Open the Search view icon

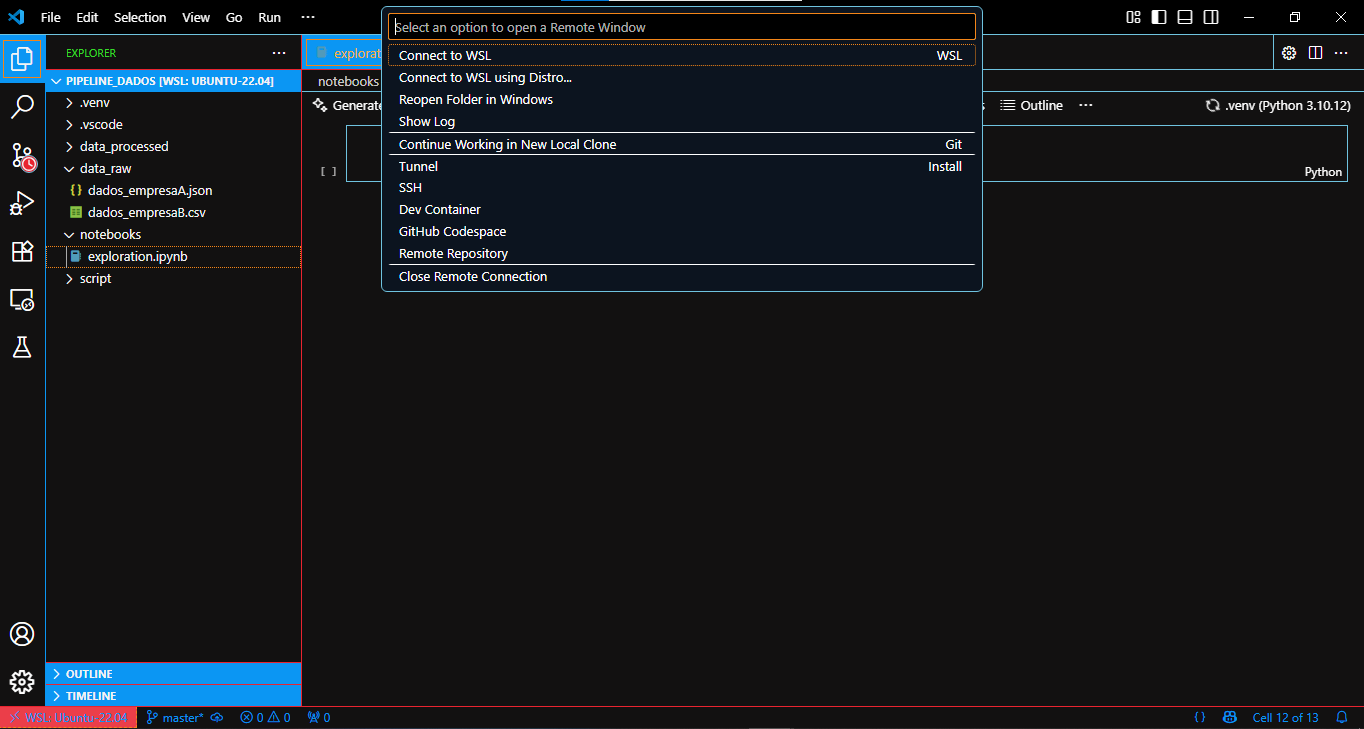(x=22, y=107)
